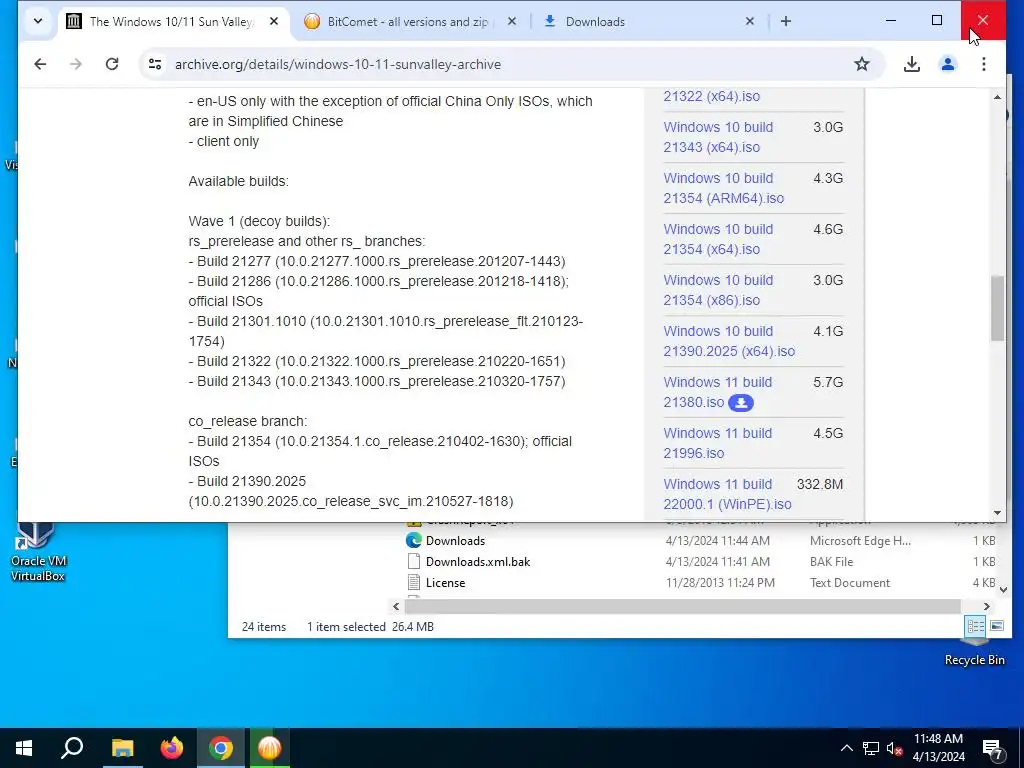Open the 21322 (x64).iso link
1024x768 pixels.
(712, 96)
